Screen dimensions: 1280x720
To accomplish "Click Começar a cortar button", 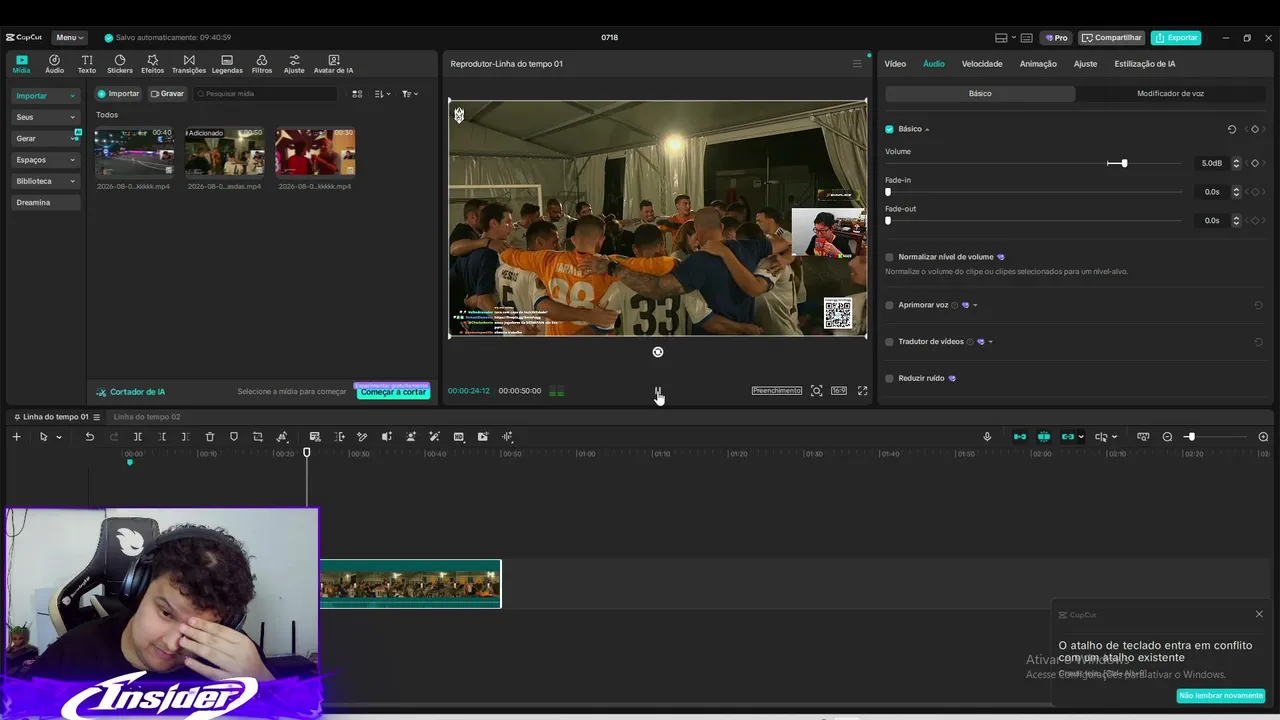I will coord(393,392).
